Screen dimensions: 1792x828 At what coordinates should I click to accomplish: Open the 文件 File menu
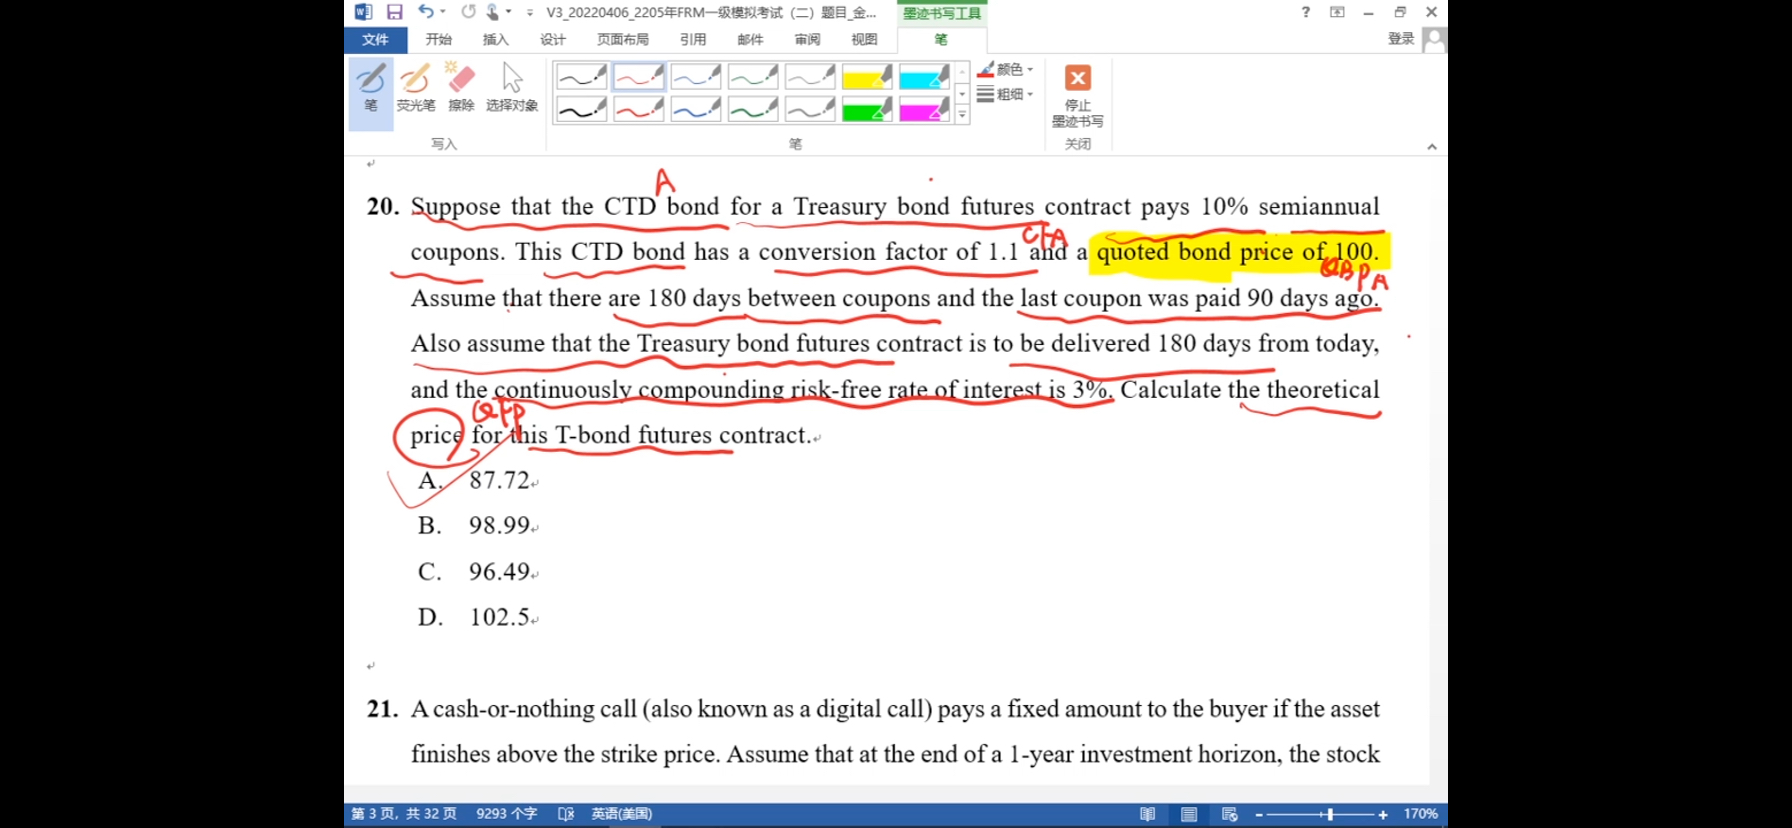pos(375,39)
